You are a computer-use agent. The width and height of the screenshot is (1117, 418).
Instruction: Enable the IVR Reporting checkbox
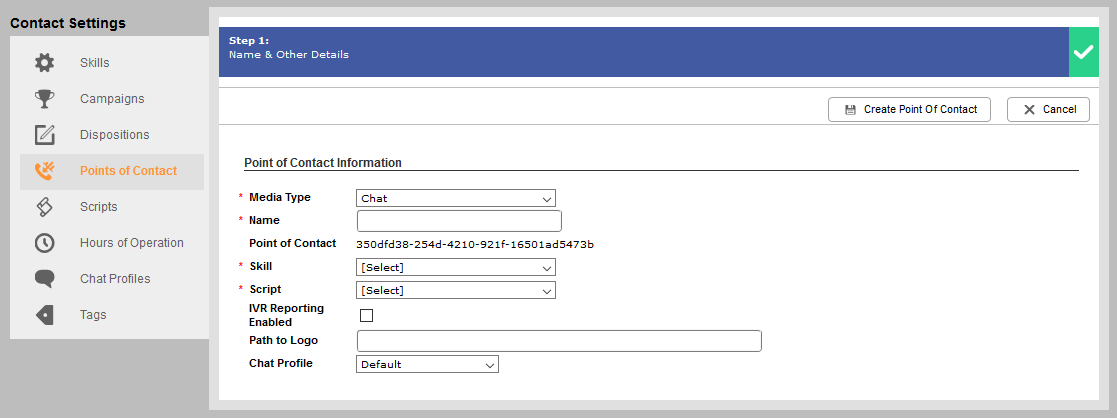coord(366,315)
